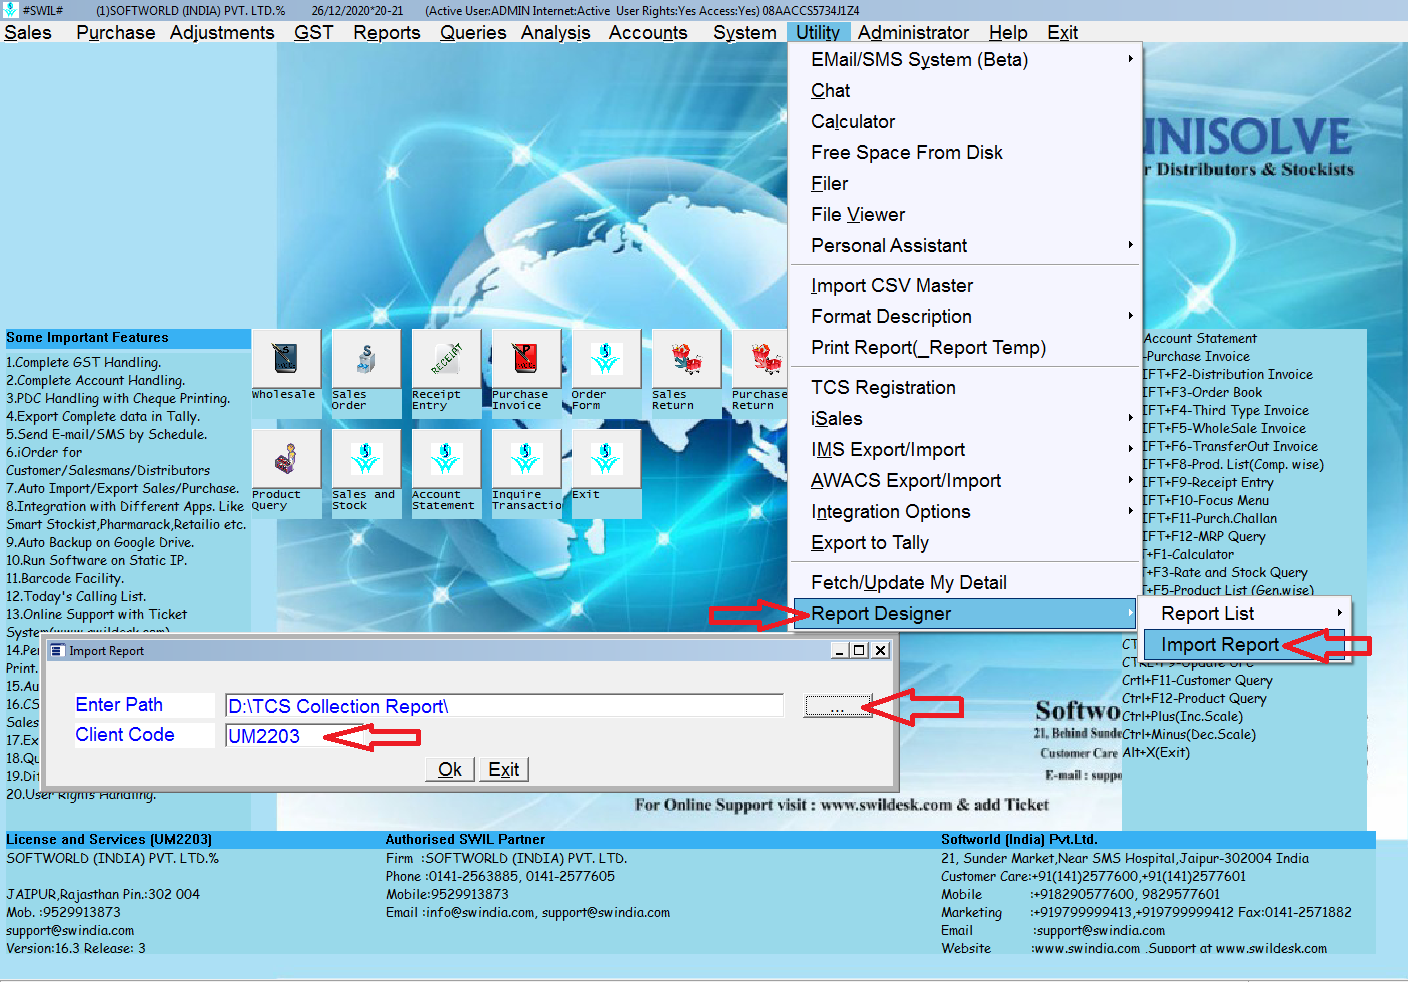Open the Account Statement icon
Screen dimensions: 1408x982
point(446,459)
